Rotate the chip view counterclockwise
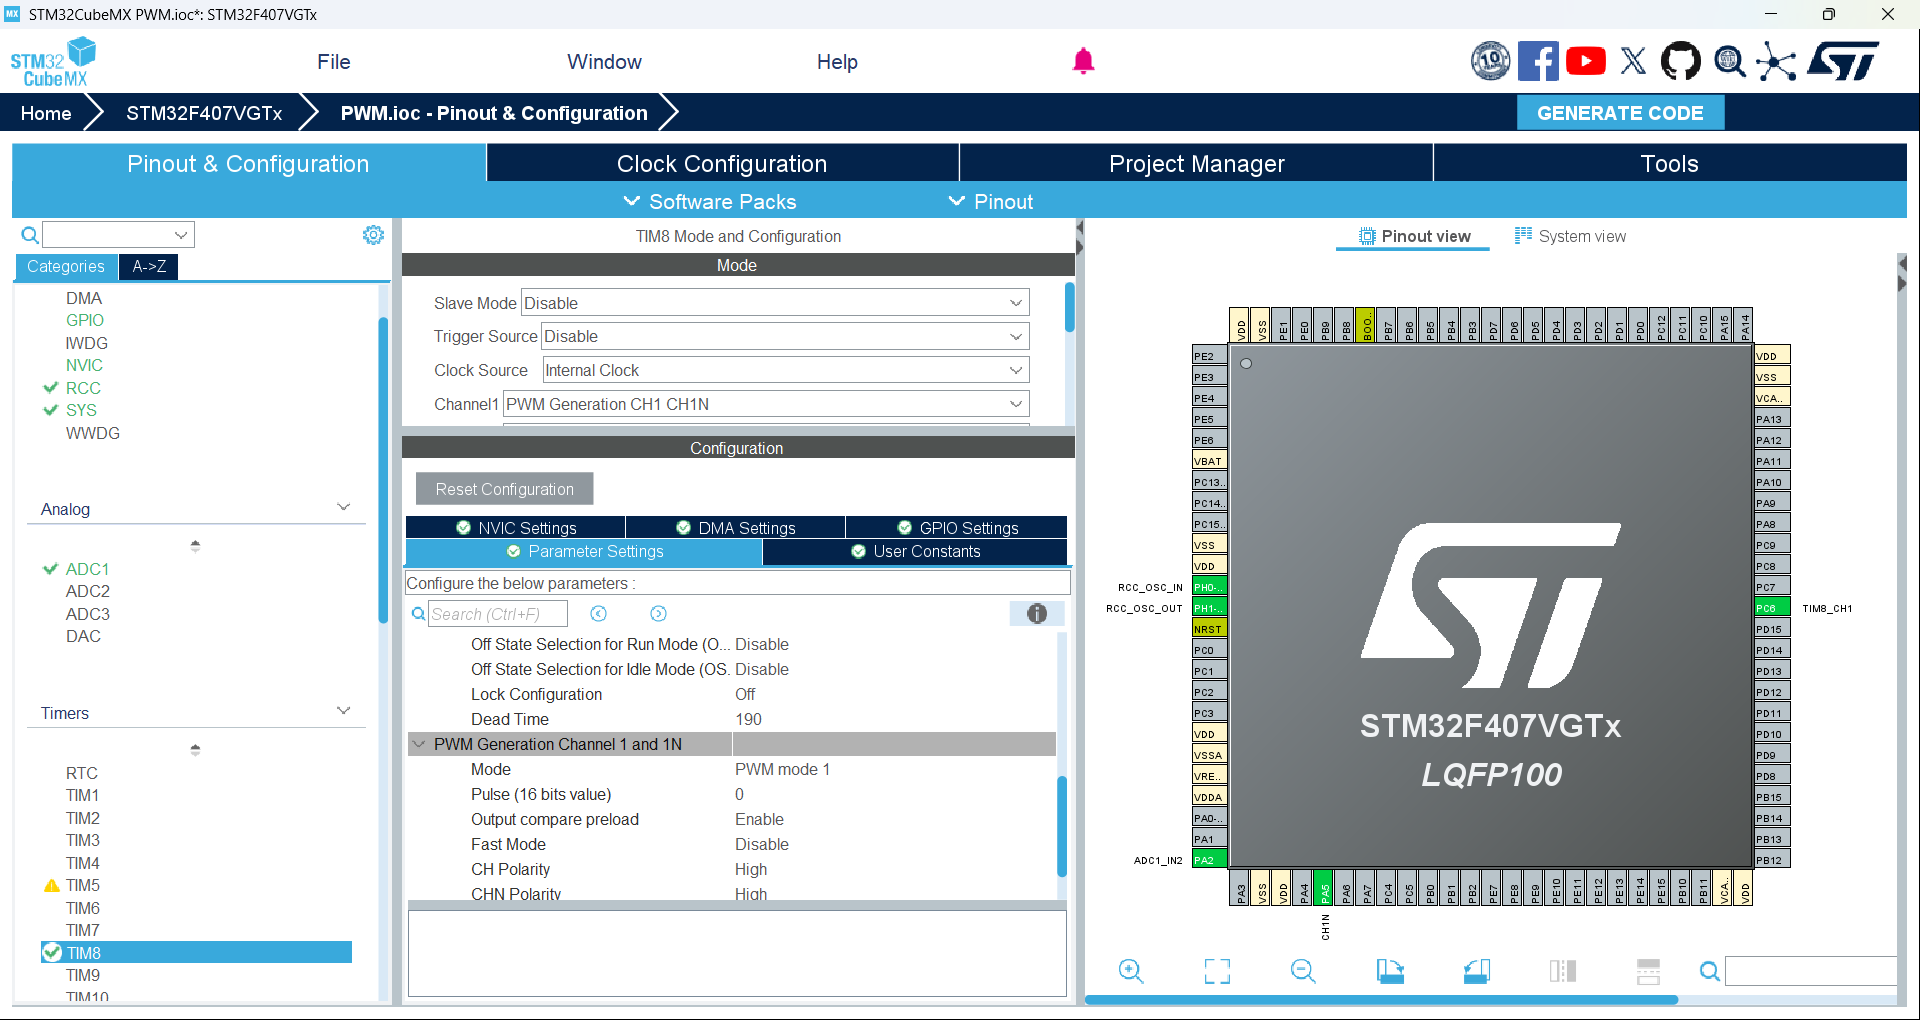Screen dimensions: 1920x1020 point(1477,971)
